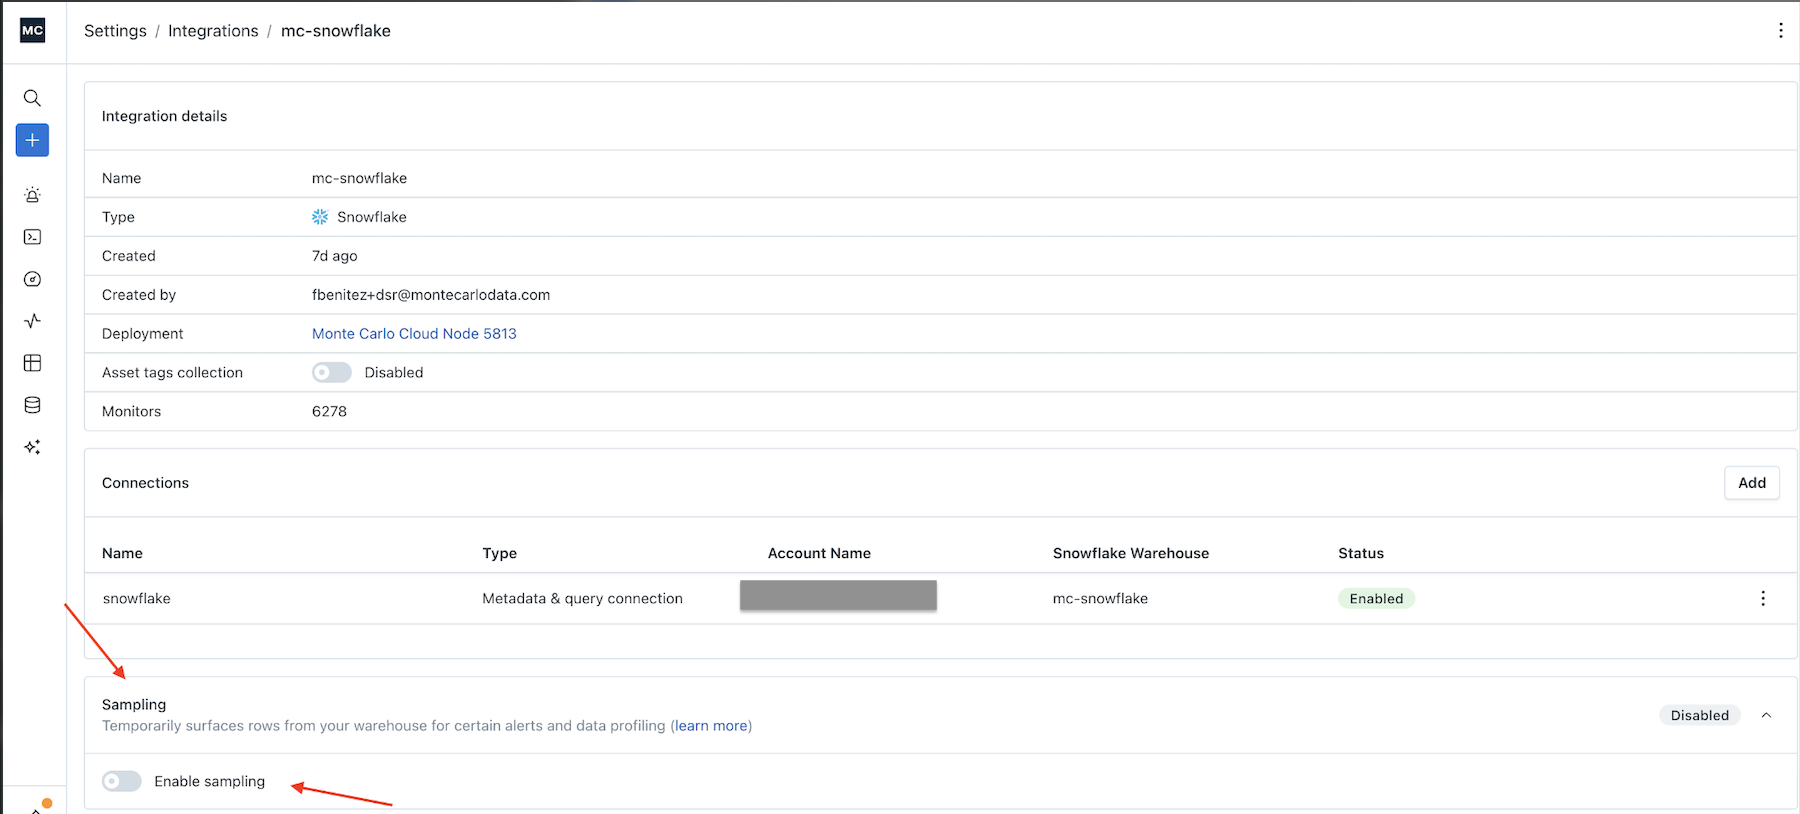Screen dimensions: 1800x814
Task: Open Monte Carlo Cloud Node 5813 link
Action: [414, 334]
